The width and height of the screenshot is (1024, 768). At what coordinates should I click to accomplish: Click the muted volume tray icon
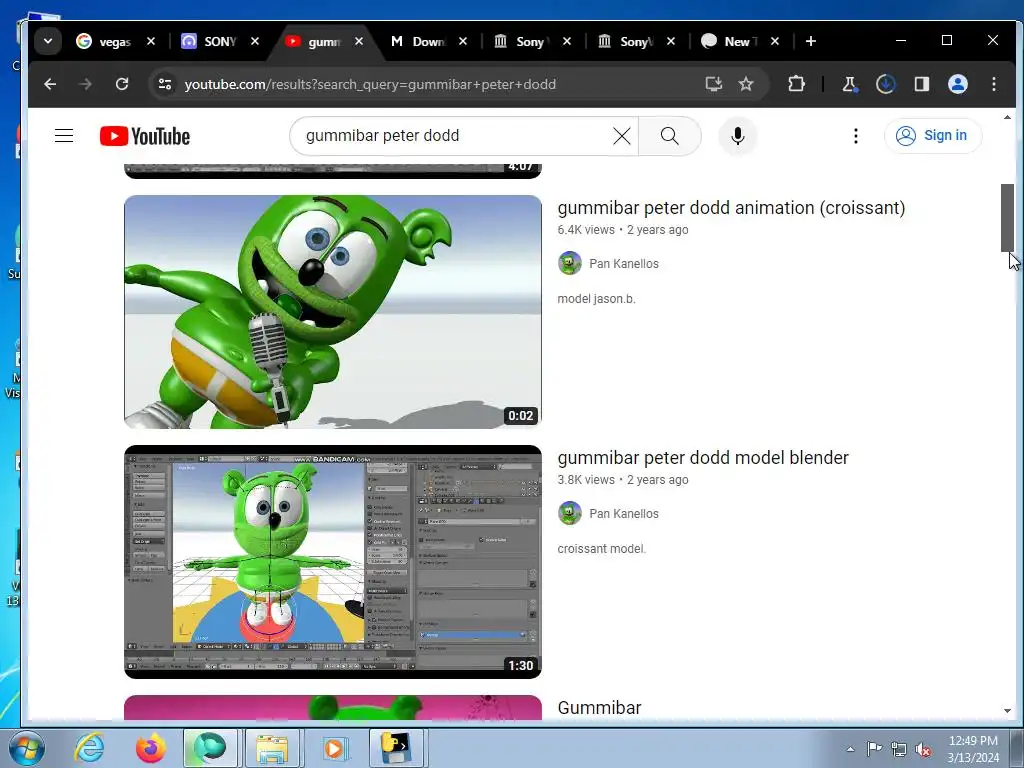pos(923,749)
